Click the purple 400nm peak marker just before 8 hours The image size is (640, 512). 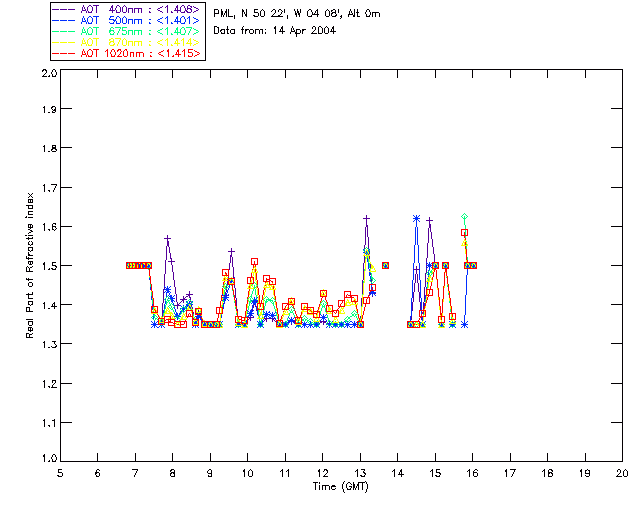click(x=167, y=238)
